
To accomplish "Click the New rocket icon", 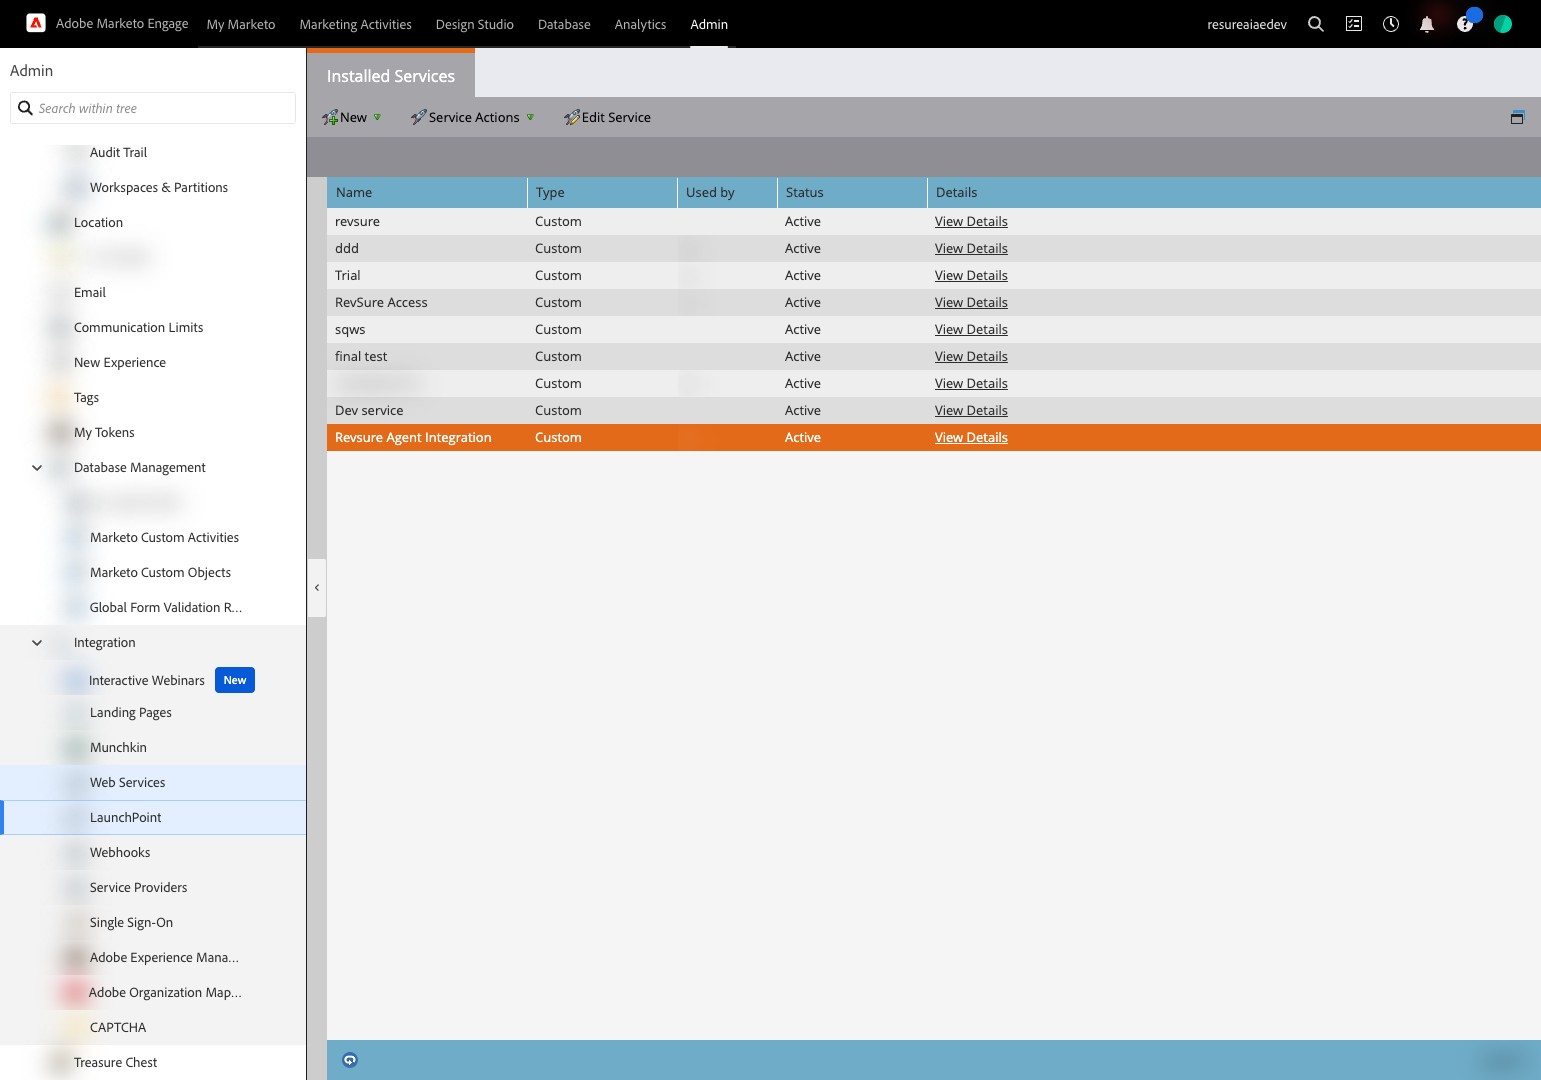I will [330, 118].
